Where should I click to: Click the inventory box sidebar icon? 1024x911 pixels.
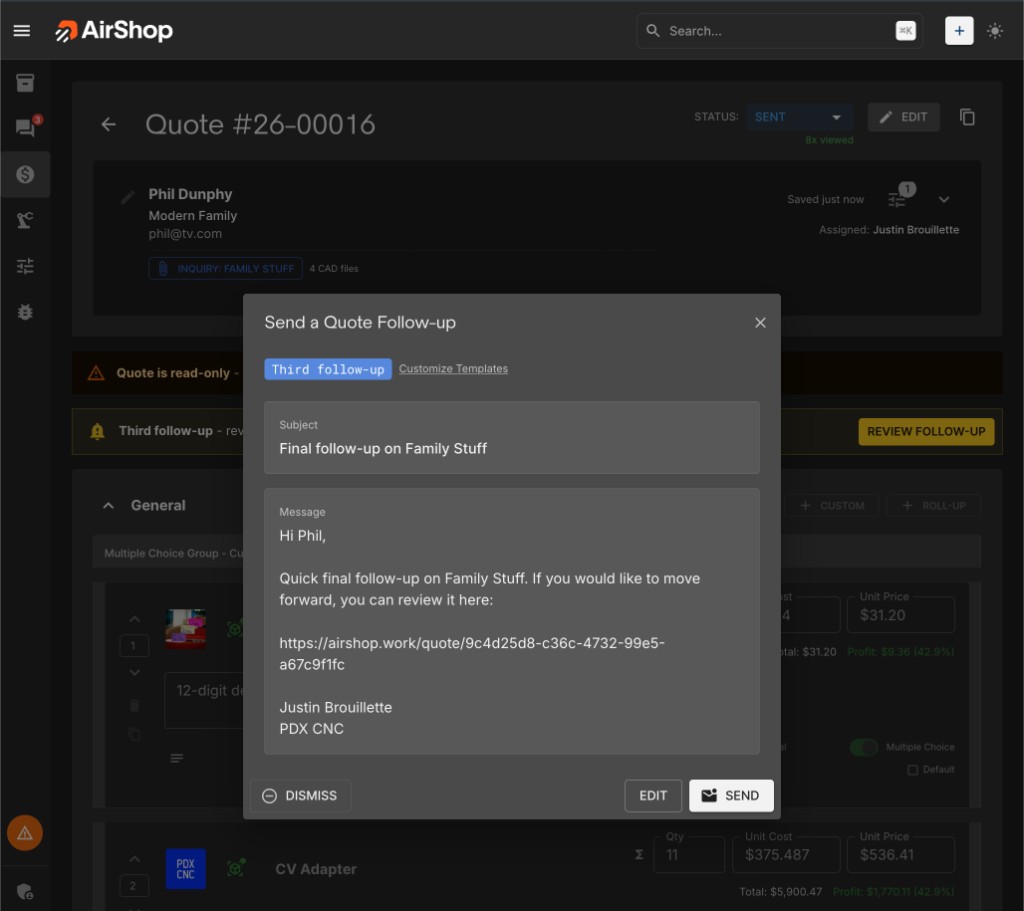tap(25, 83)
